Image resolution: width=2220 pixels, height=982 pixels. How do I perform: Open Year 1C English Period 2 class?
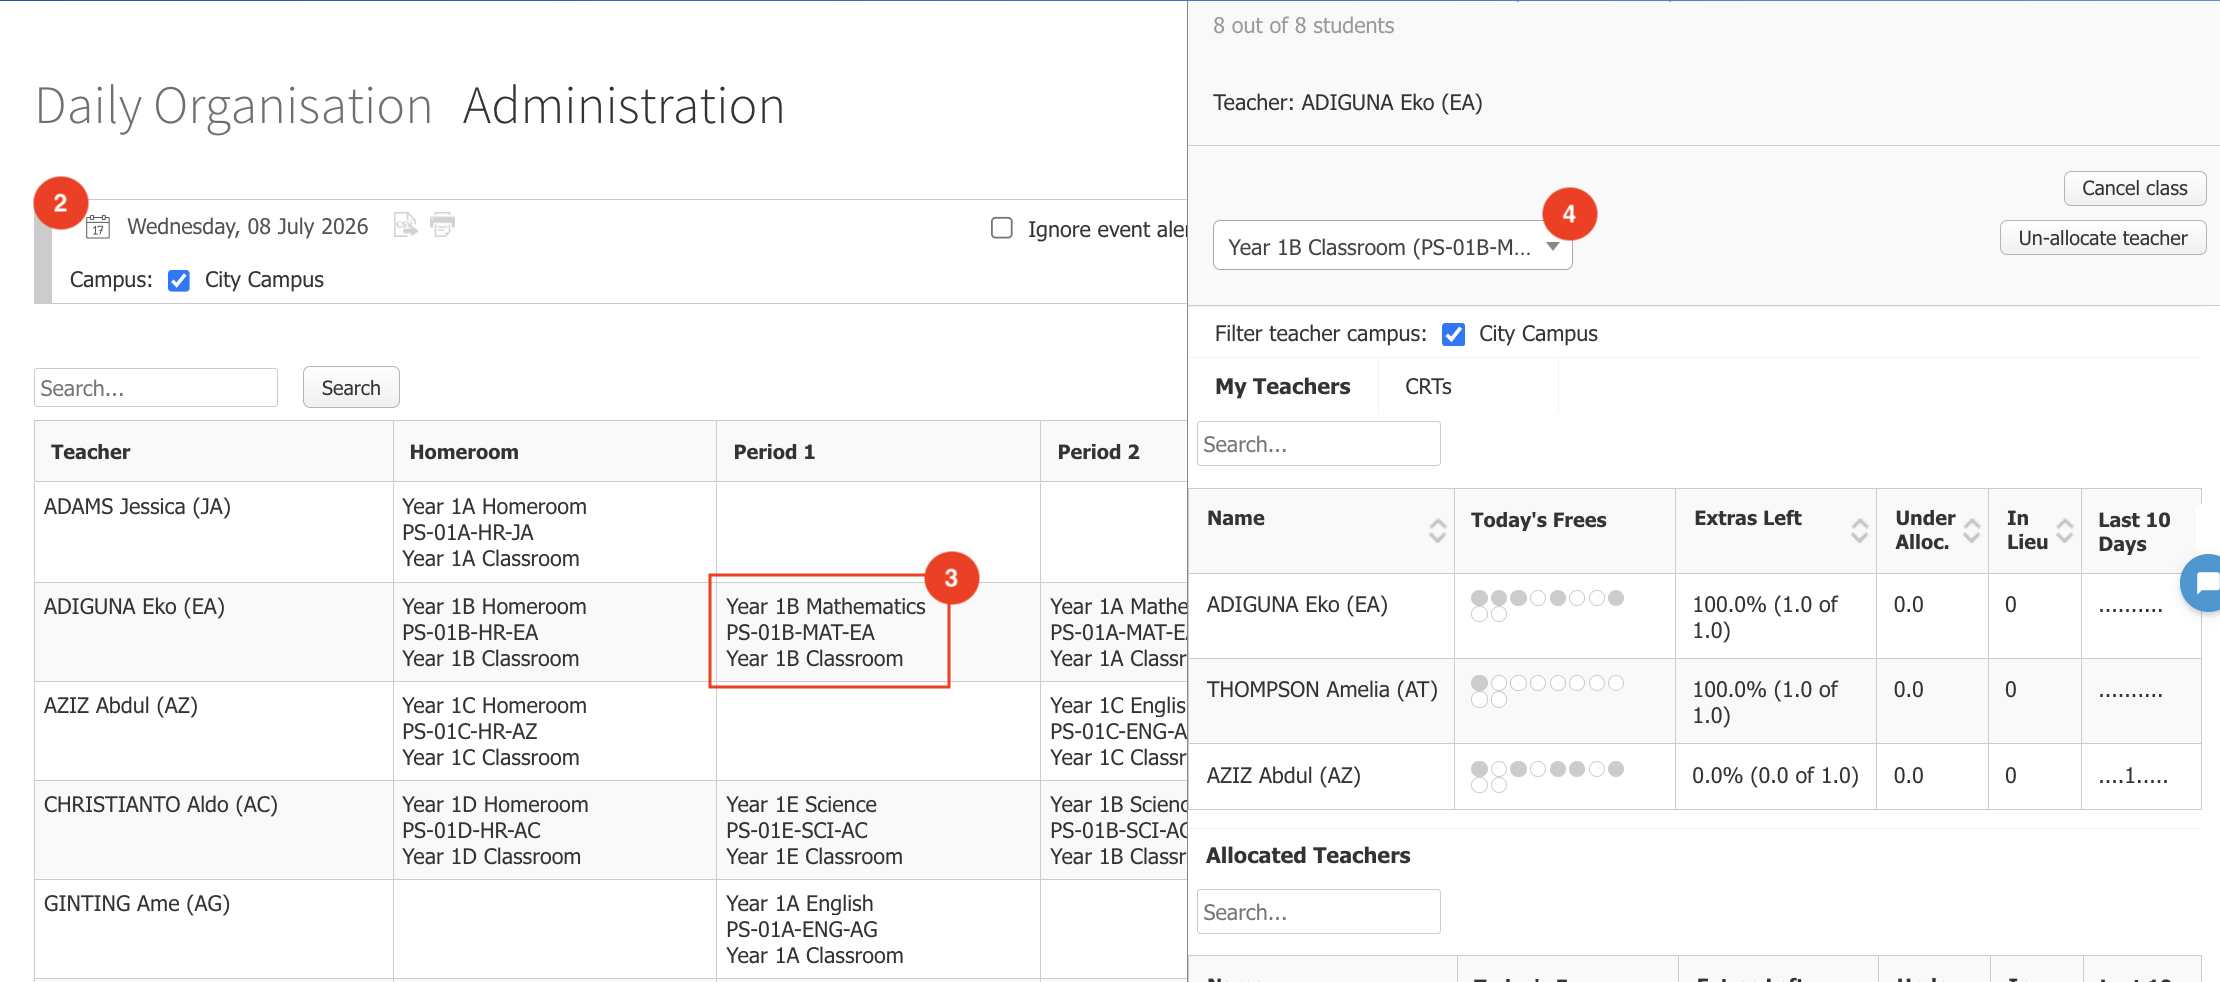1115,731
